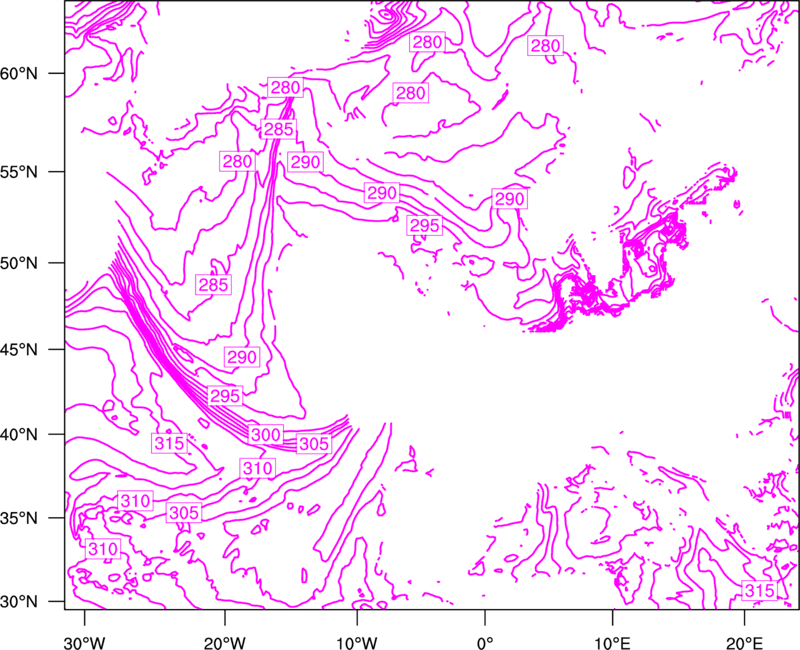Select the 30°W longitude axis label
Screen dimensions: 800x650
[85, 642]
